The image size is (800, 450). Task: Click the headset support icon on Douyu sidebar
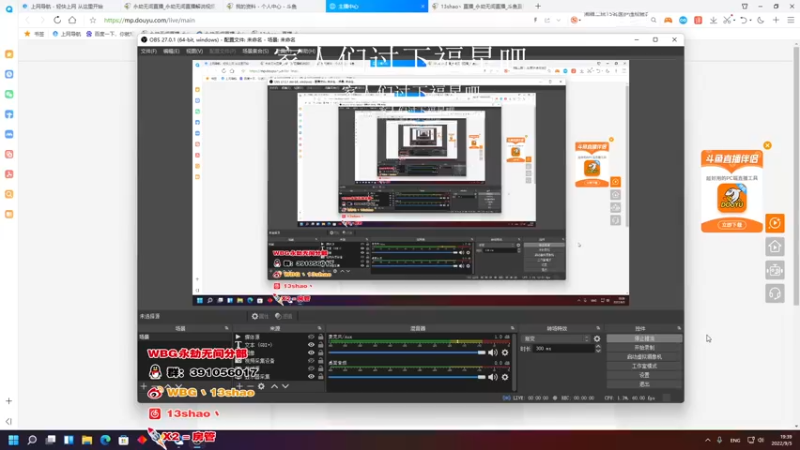coord(774,294)
